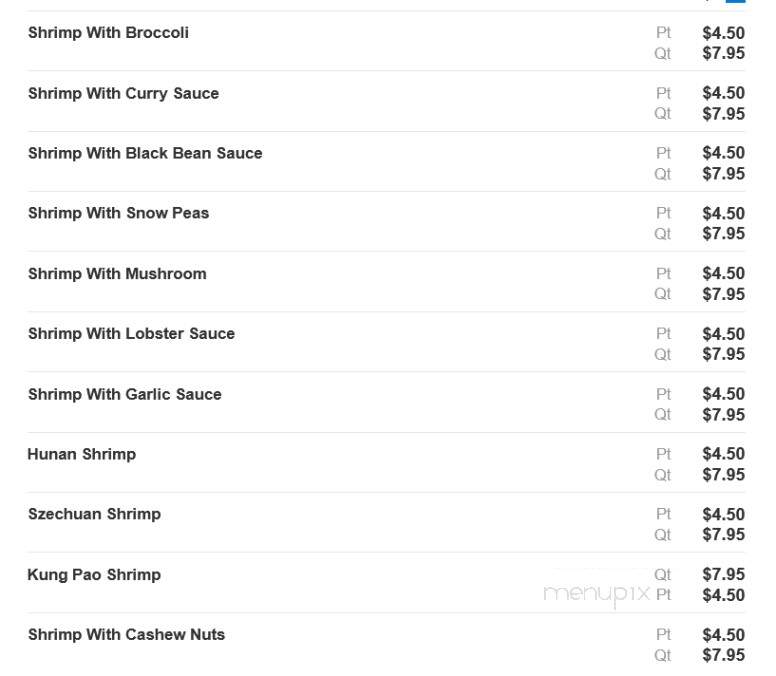
Task: Select Pt price for Shrimp With Broccoli
Action: 724,33
